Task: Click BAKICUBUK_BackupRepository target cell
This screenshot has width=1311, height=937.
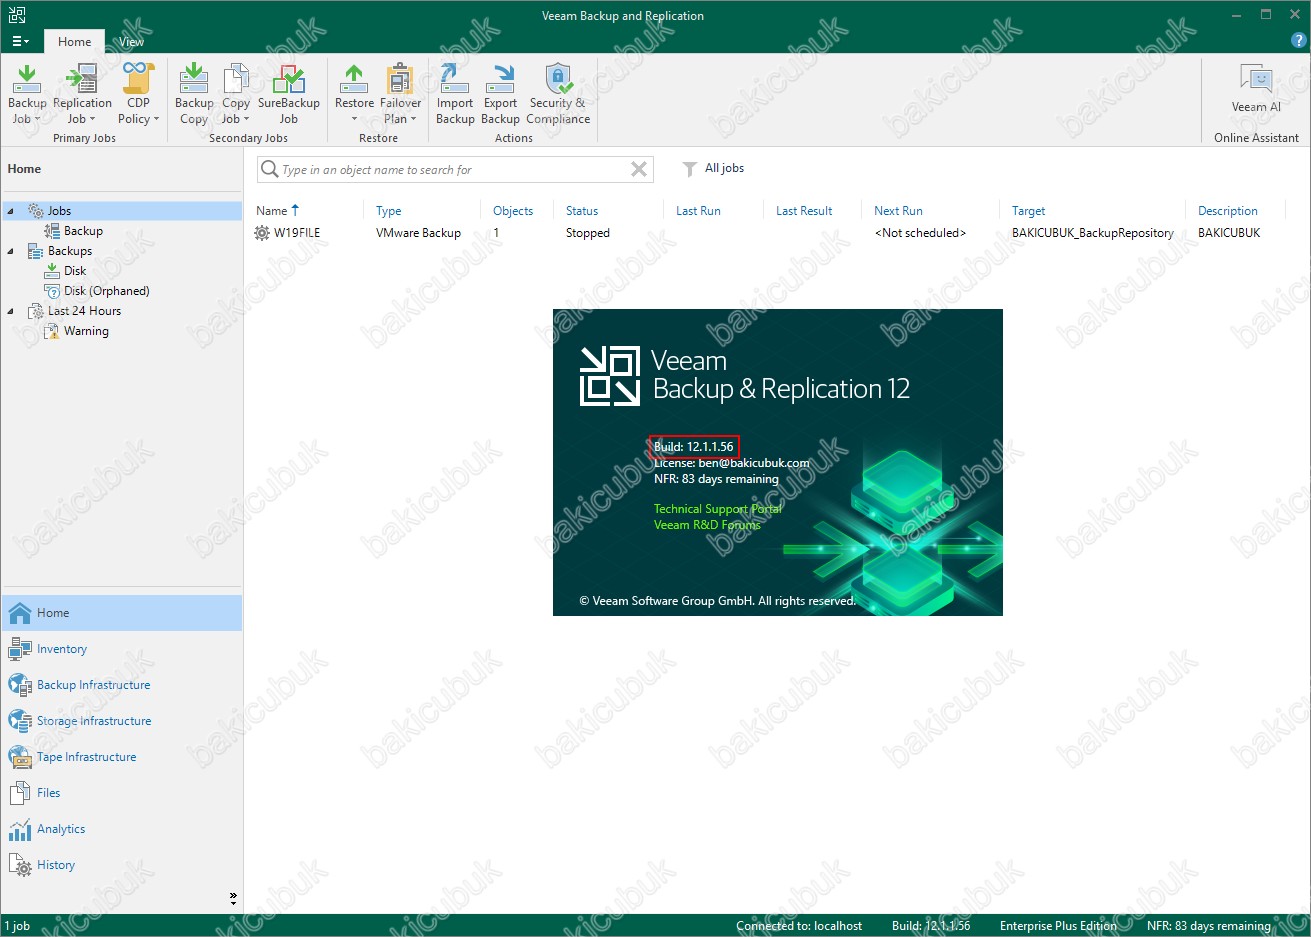Action: pos(1093,233)
